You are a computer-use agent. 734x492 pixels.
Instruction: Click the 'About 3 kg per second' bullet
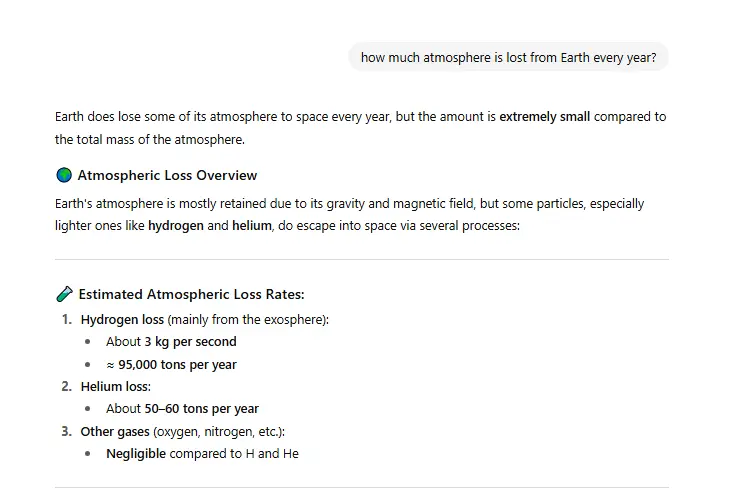(171, 342)
